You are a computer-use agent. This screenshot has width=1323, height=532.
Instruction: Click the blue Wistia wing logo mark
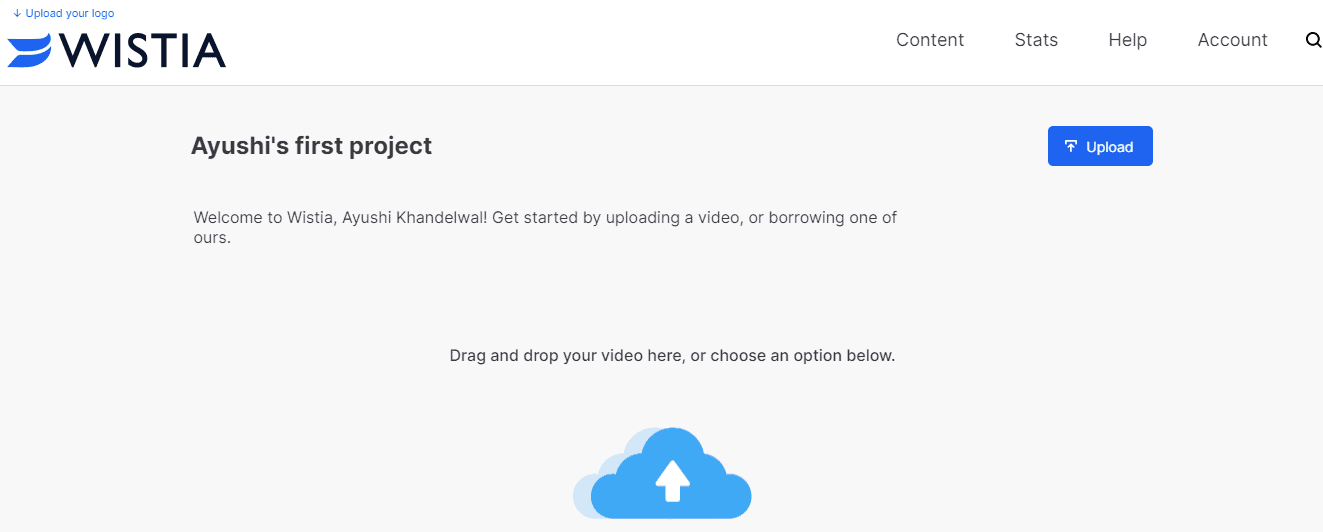click(x=30, y=50)
